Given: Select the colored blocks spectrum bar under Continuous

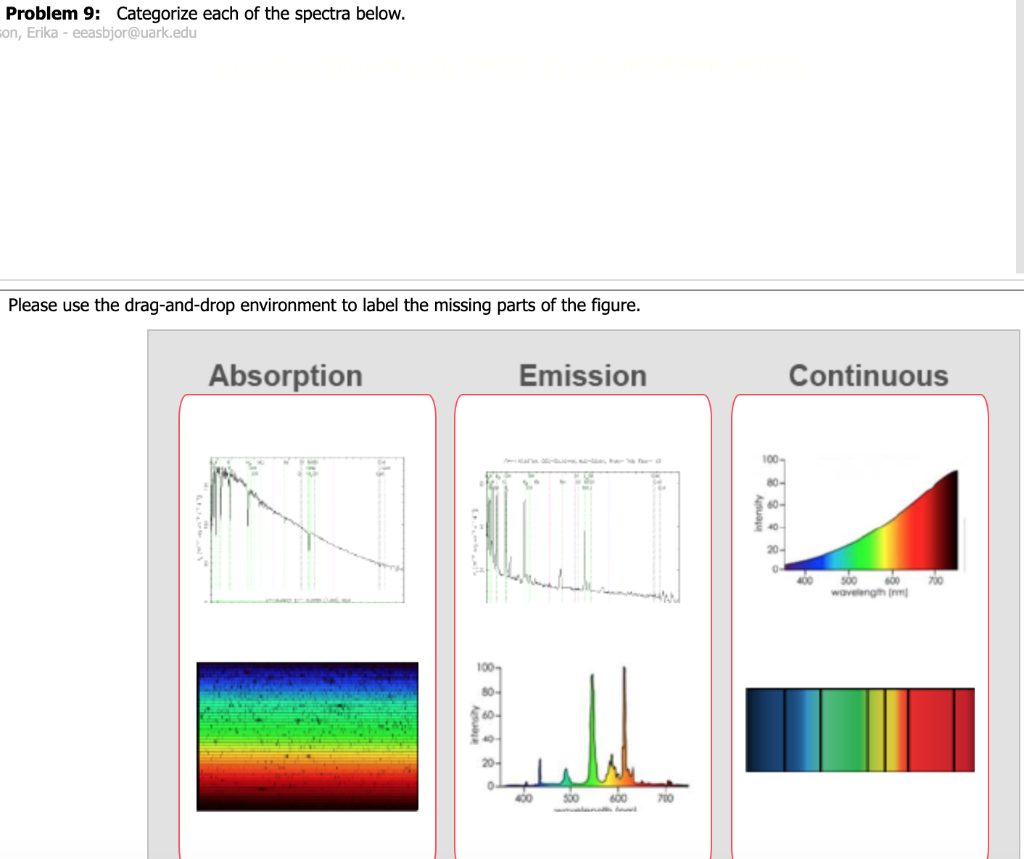Looking at the screenshot, I should click(859, 729).
